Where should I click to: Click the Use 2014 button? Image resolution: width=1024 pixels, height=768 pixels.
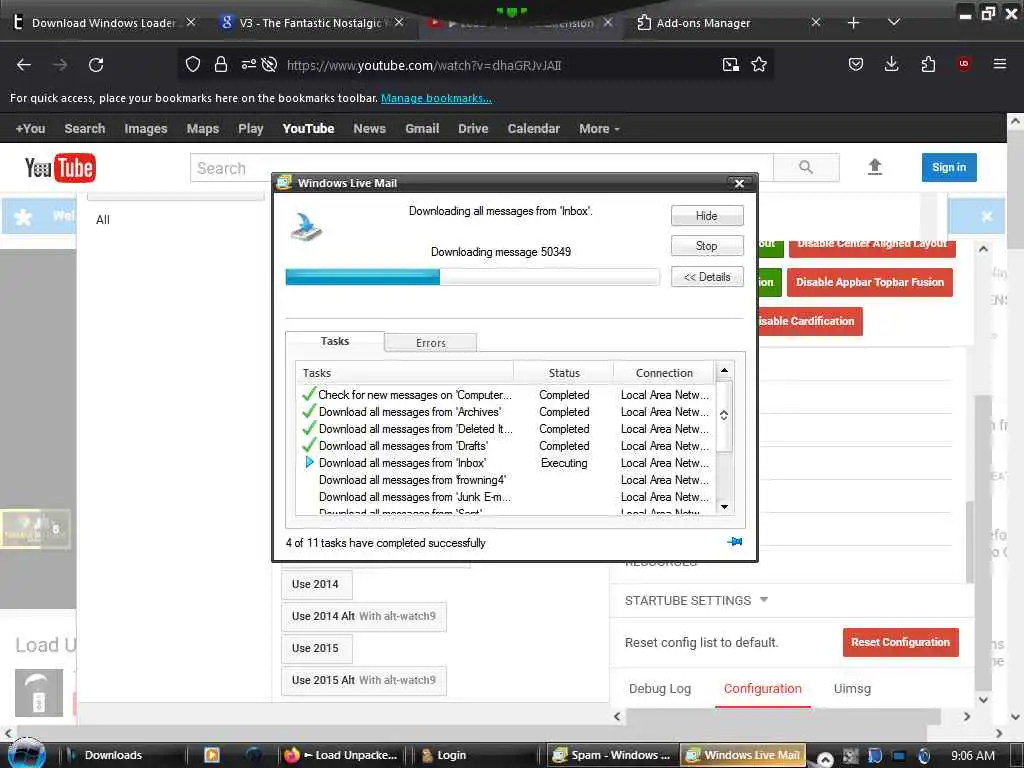point(316,584)
